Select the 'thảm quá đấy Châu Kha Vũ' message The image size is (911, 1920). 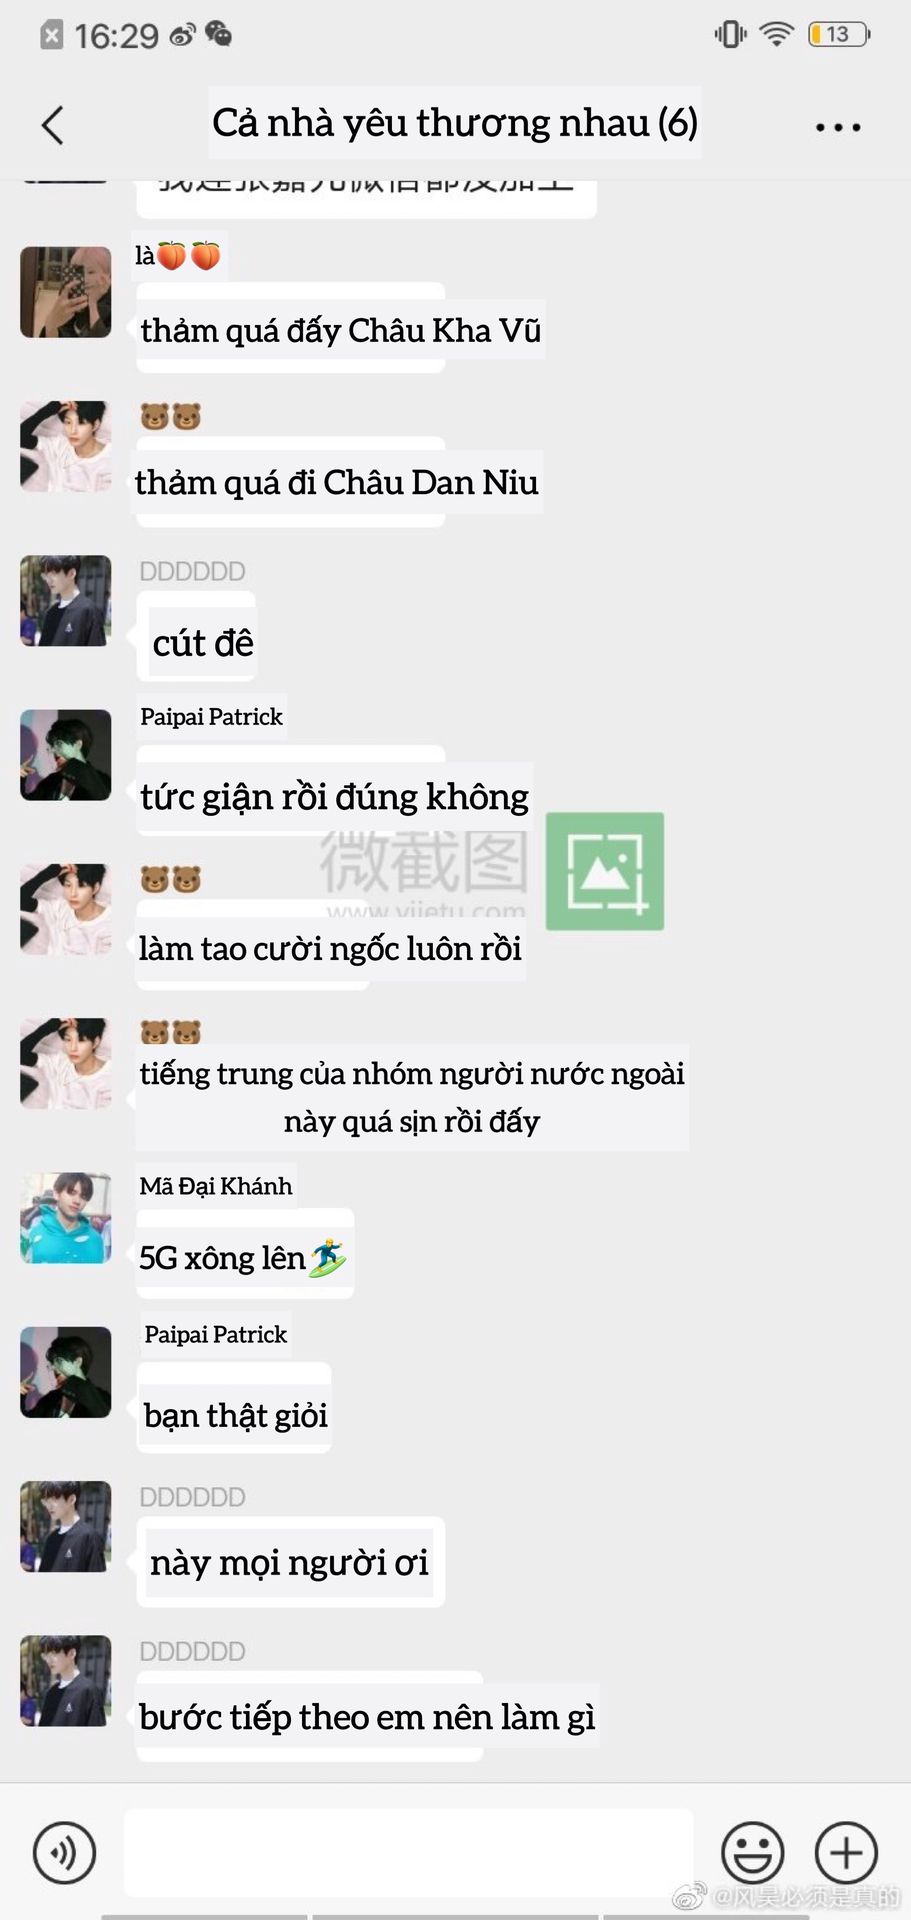point(340,329)
